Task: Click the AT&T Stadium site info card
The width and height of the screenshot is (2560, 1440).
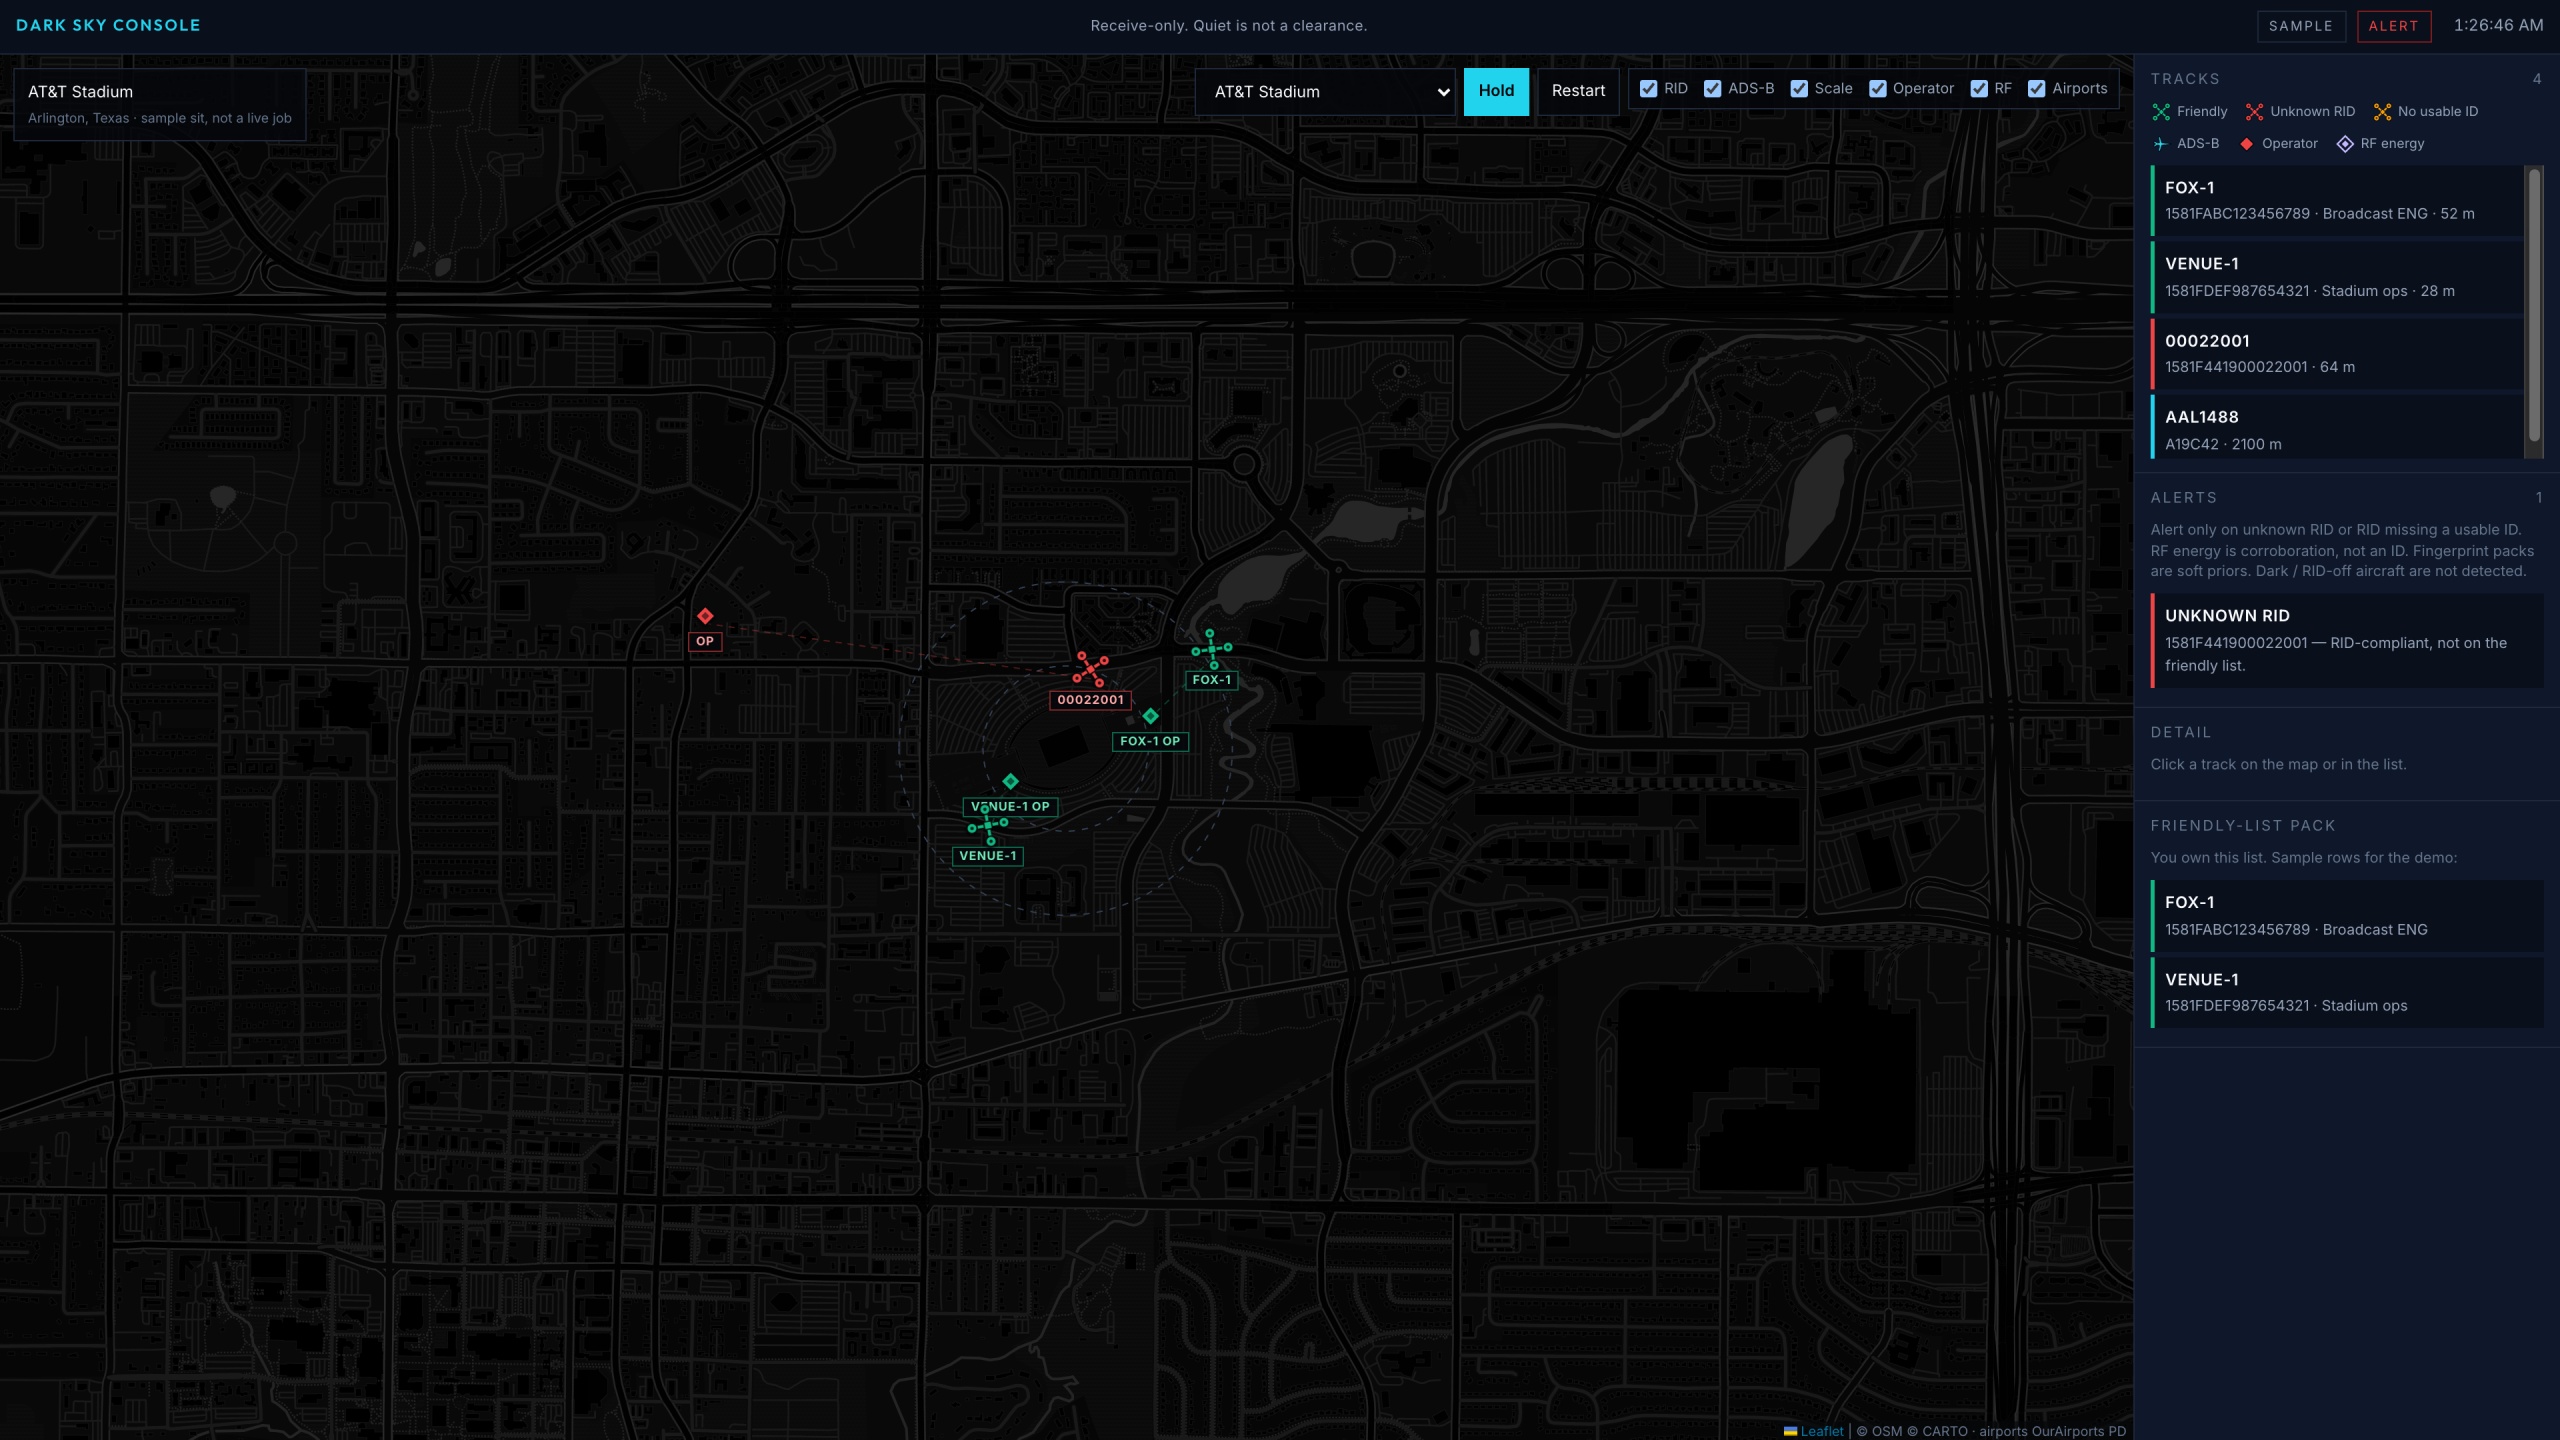Action: point(160,104)
